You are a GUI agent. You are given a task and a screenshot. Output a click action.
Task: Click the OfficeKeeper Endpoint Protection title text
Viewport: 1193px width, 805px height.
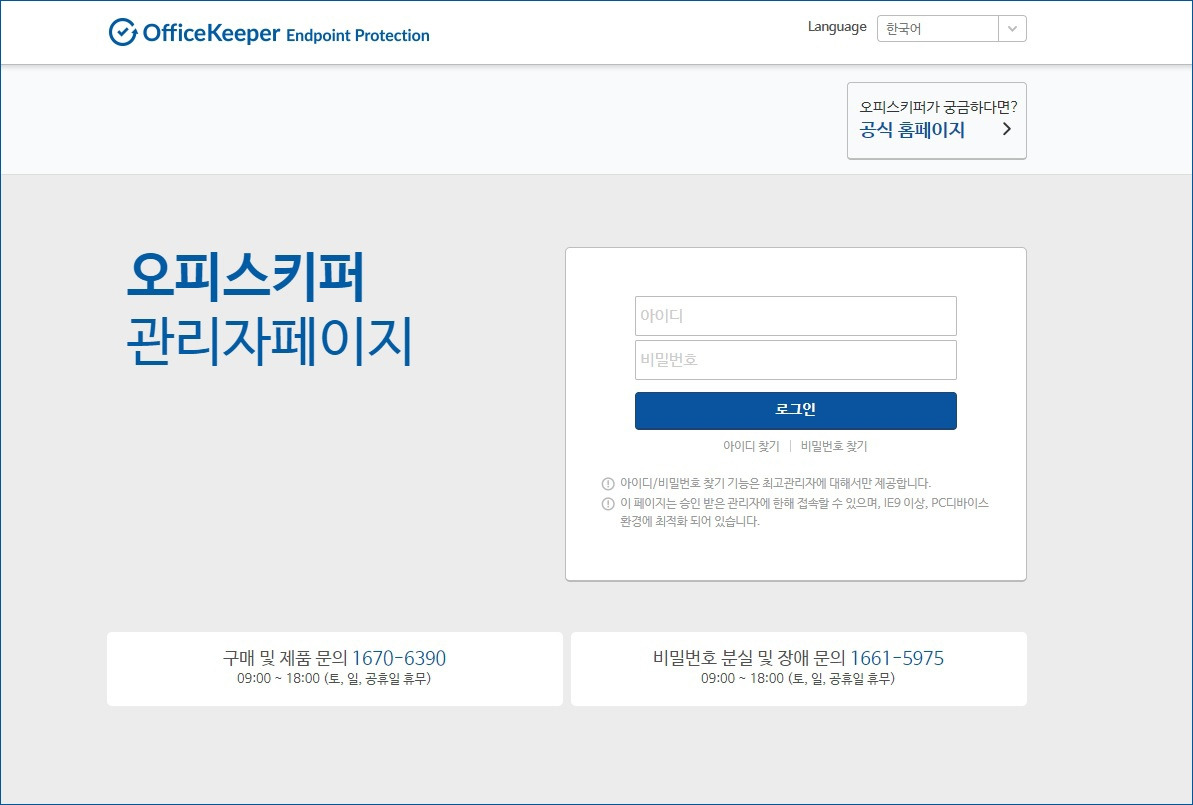point(285,33)
